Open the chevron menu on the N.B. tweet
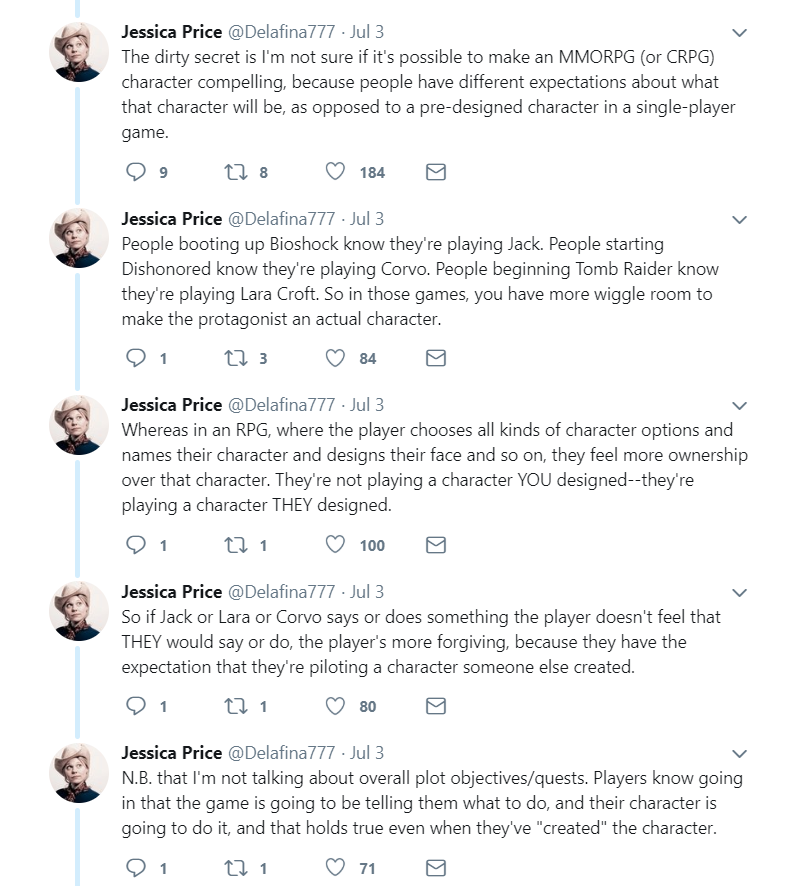The image size is (785, 886). pos(739,753)
